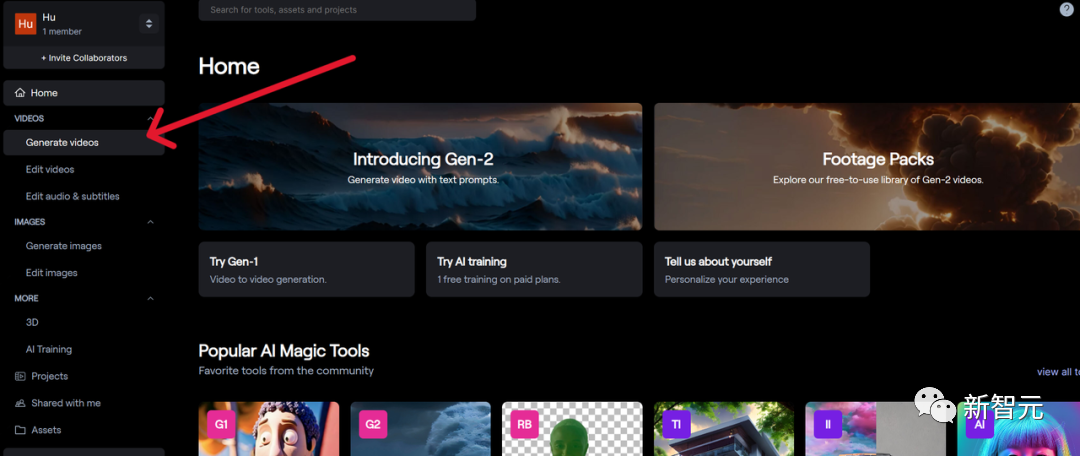Click the view all link
Viewport: 1080px width, 456px height.
click(x=1056, y=372)
